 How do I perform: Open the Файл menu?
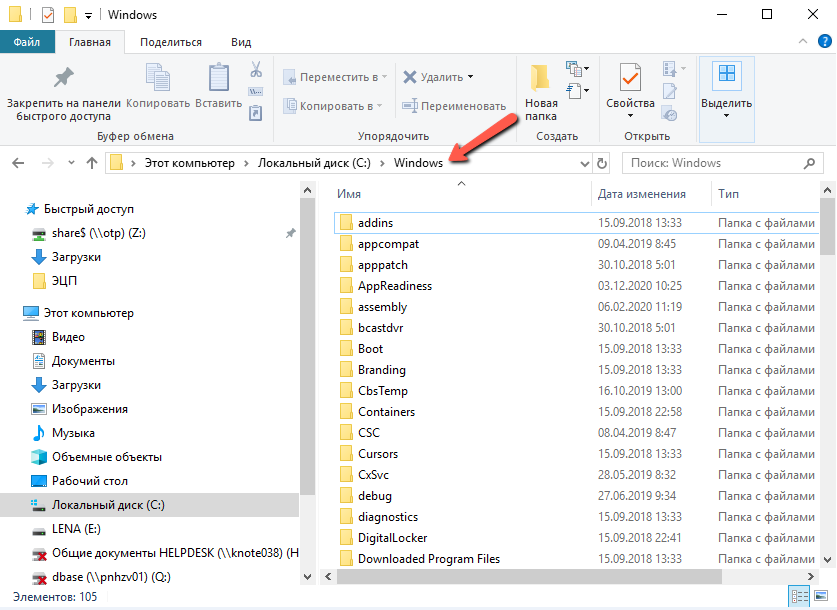(x=27, y=42)
